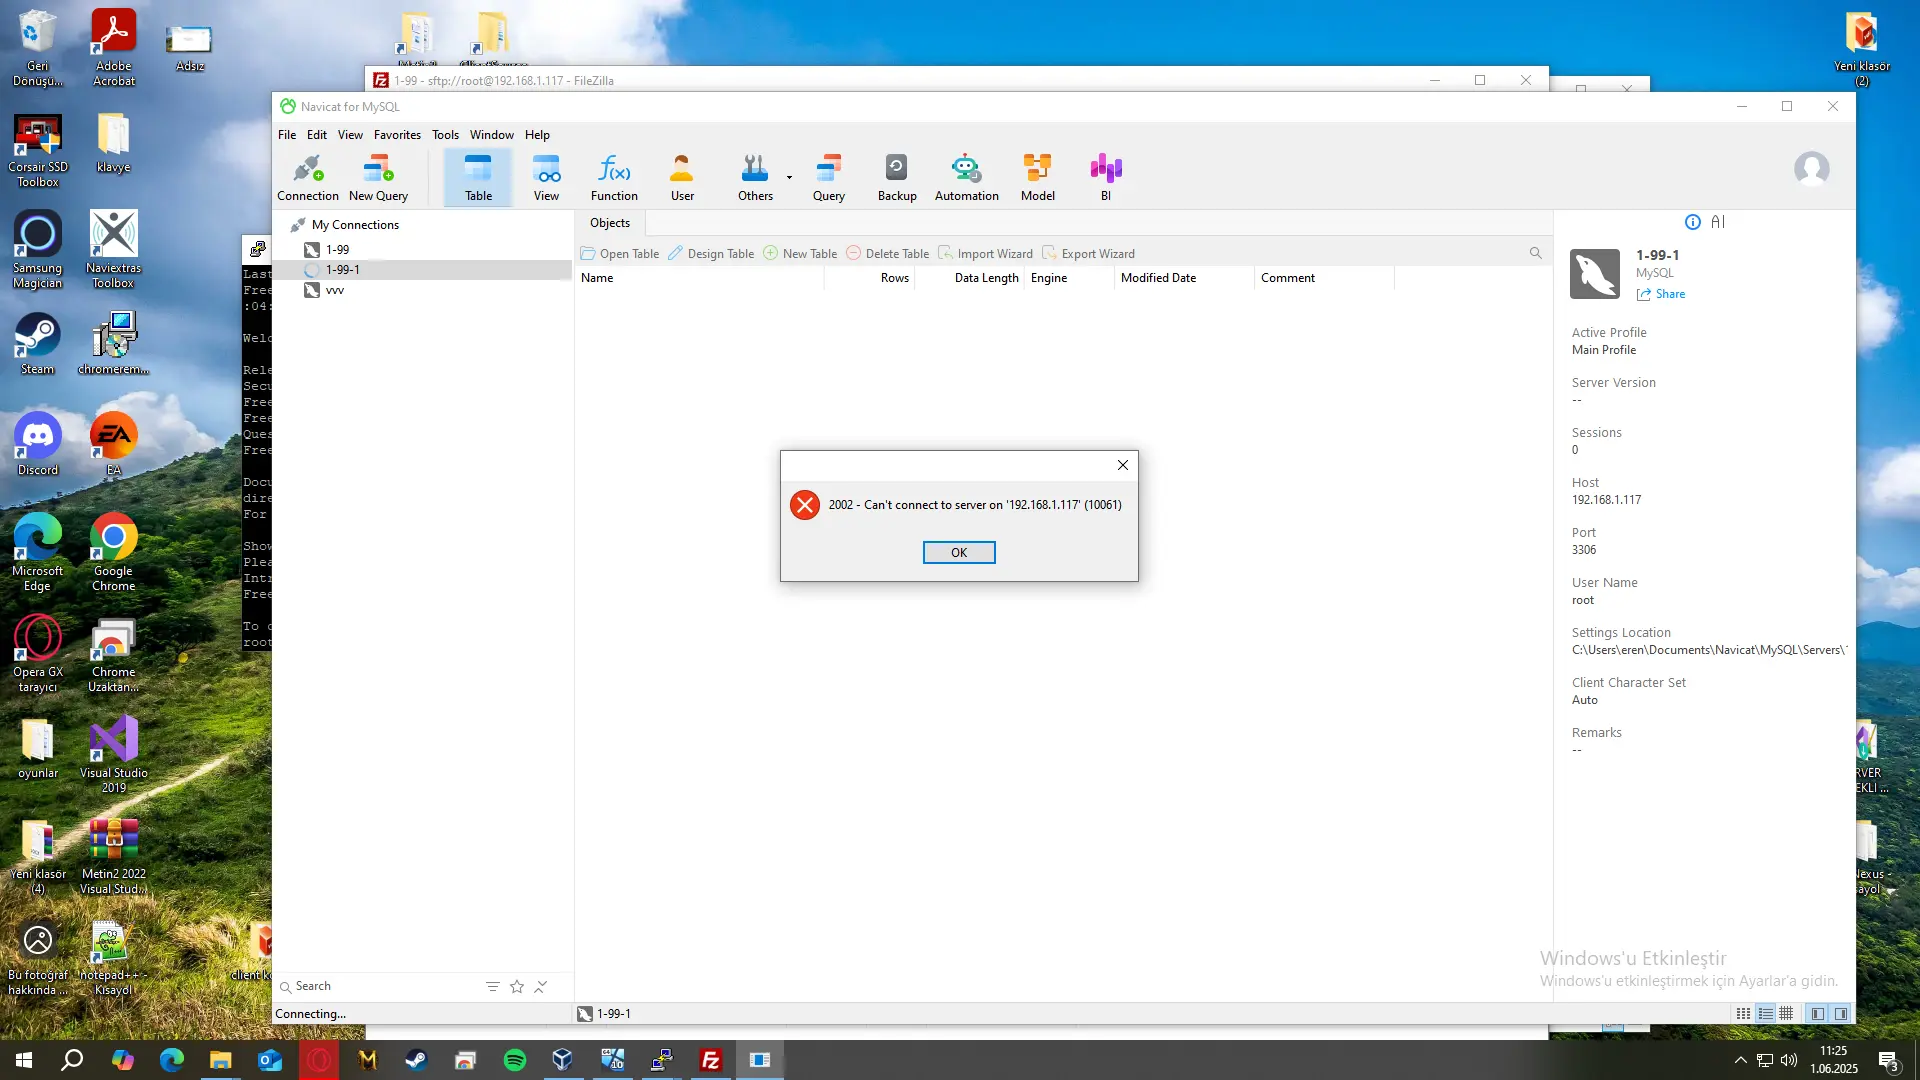1920x1080 pixels.
Task: Click the Windows Start button
Action: (x=24, y=1060)
